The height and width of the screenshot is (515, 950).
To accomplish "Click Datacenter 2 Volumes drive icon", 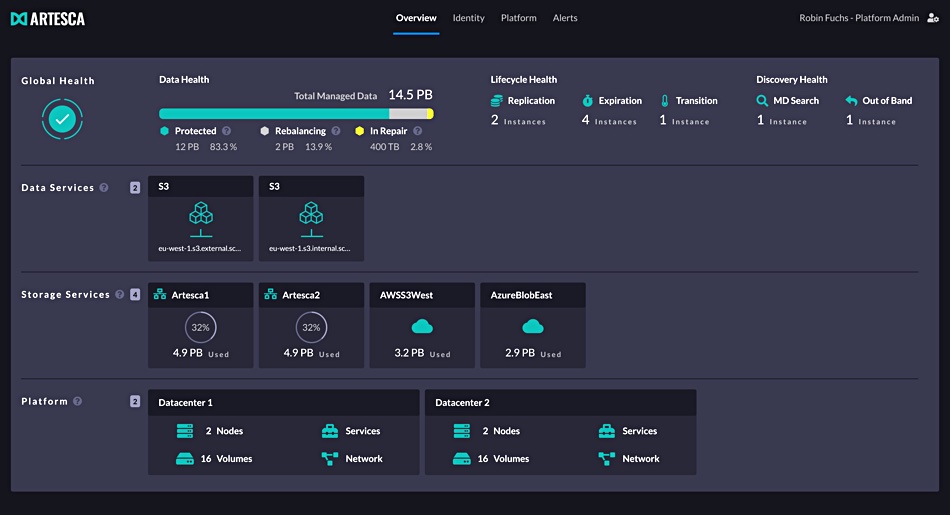I will pyautogui.click(x=462, y=459).
